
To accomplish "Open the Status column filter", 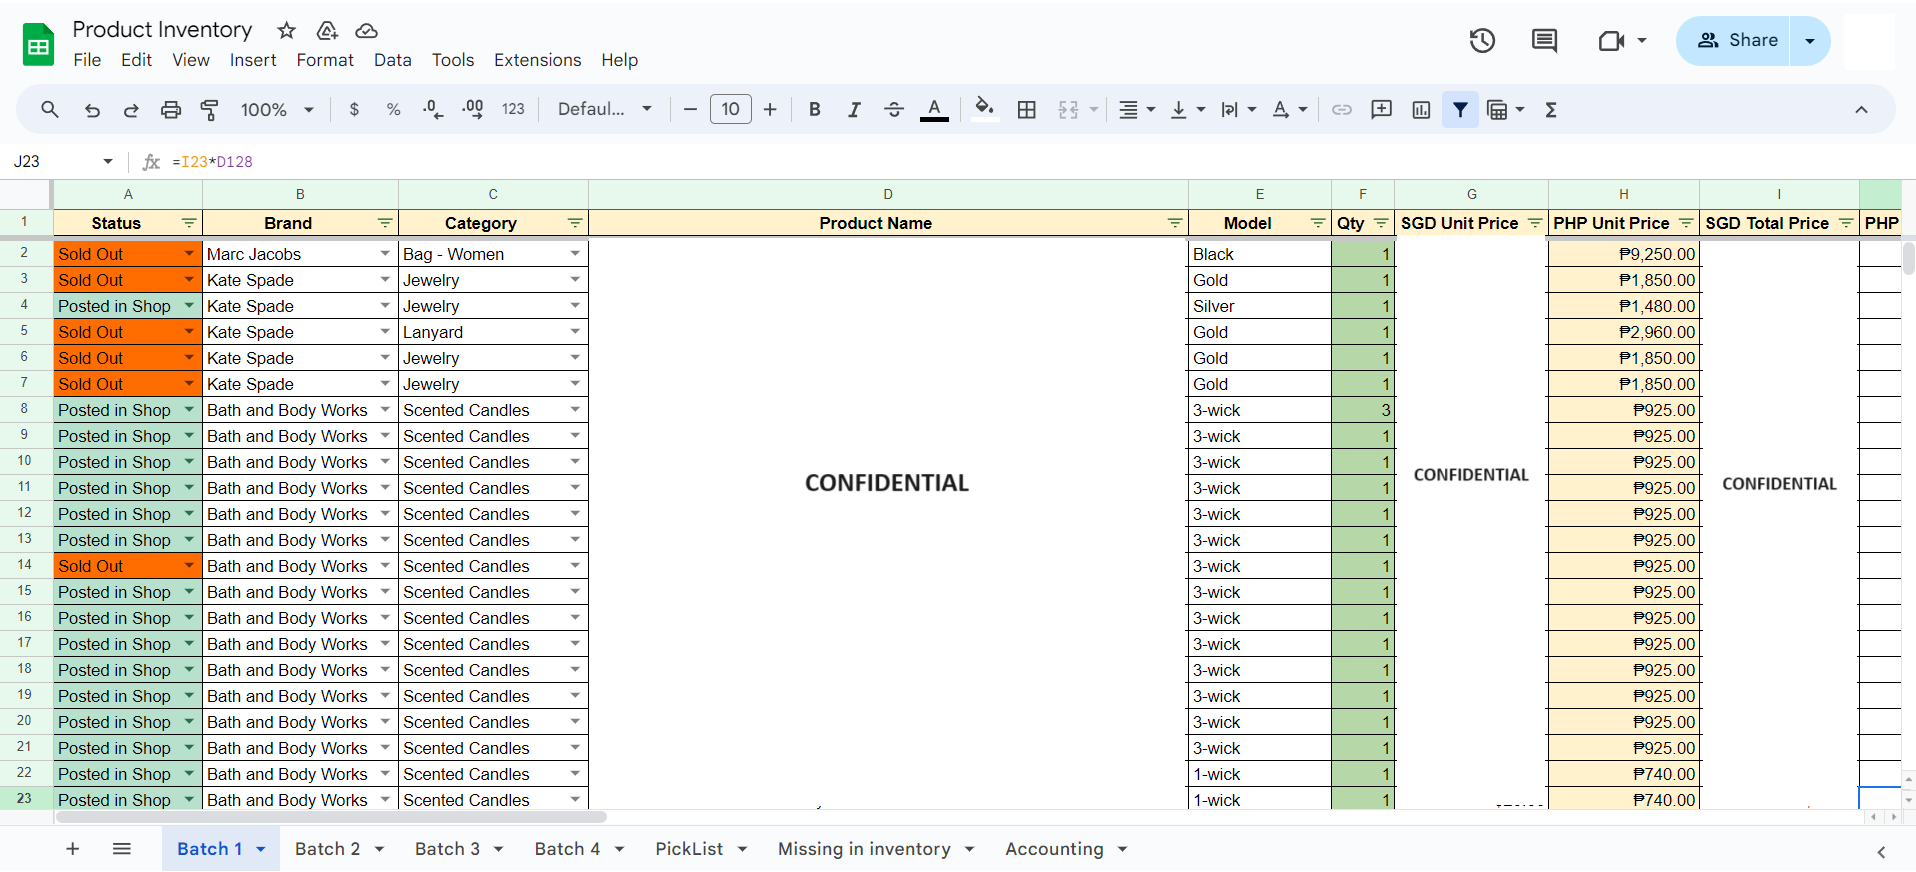I will [189, 223].
